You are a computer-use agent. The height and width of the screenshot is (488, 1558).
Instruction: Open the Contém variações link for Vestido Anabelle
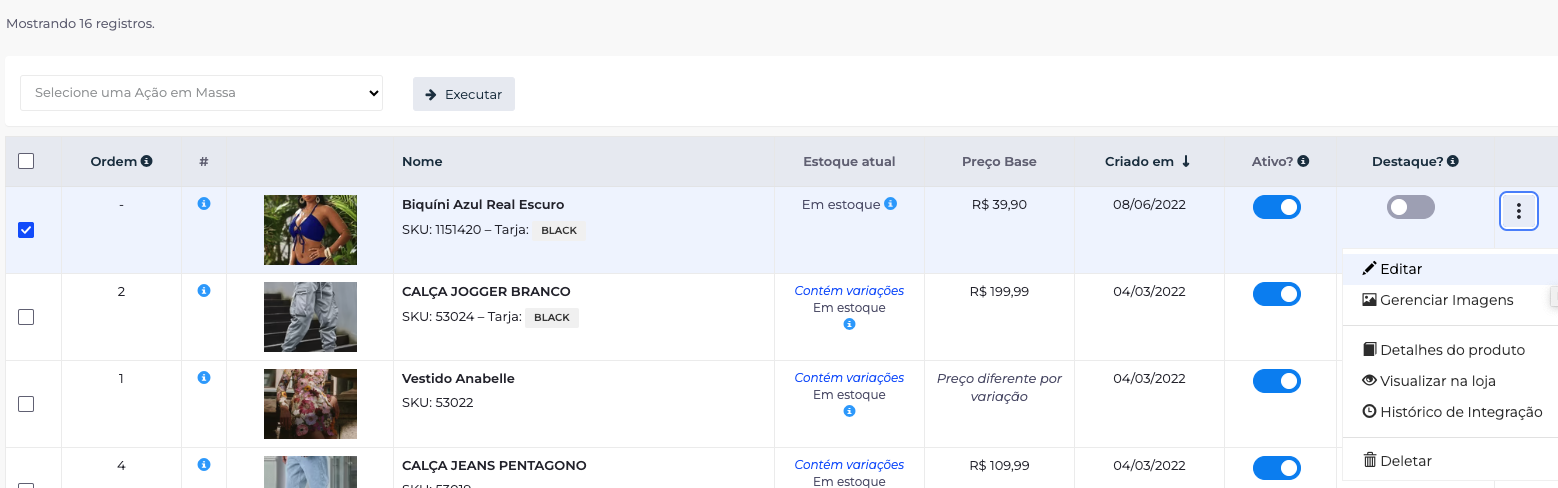click(849, 378)
